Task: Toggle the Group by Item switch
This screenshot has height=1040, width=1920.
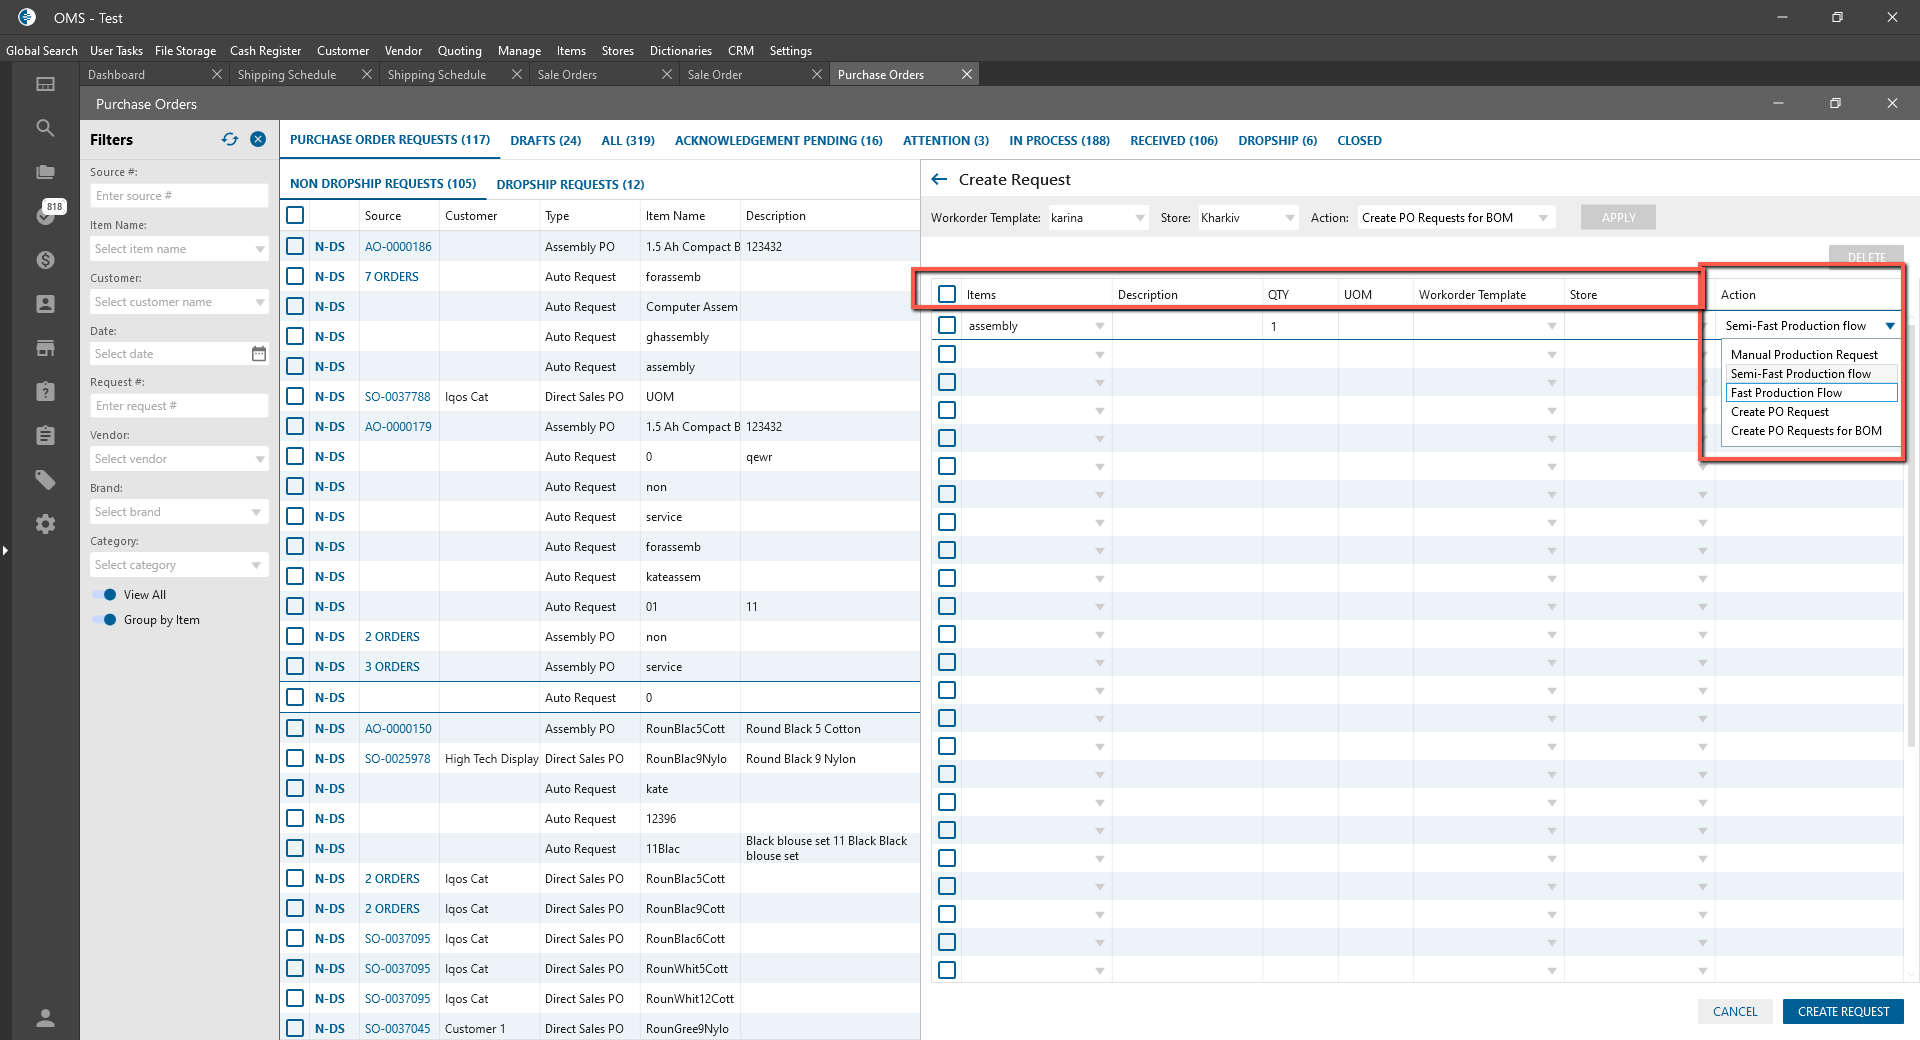Action: [105, 620]
